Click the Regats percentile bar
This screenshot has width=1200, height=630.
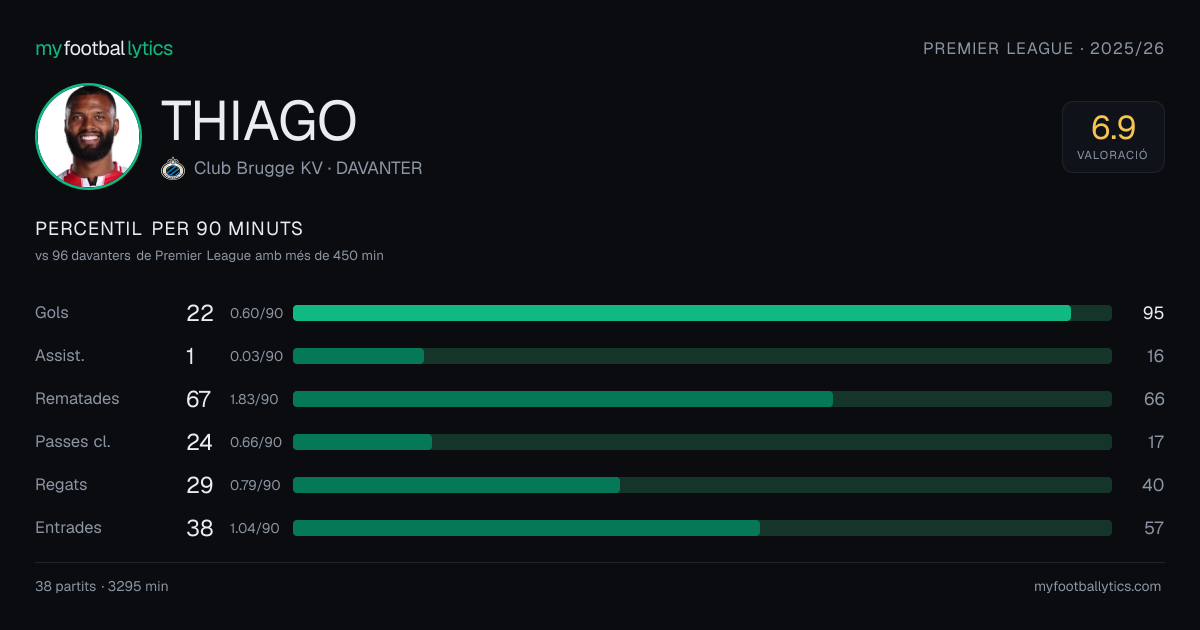click(702, 485)
